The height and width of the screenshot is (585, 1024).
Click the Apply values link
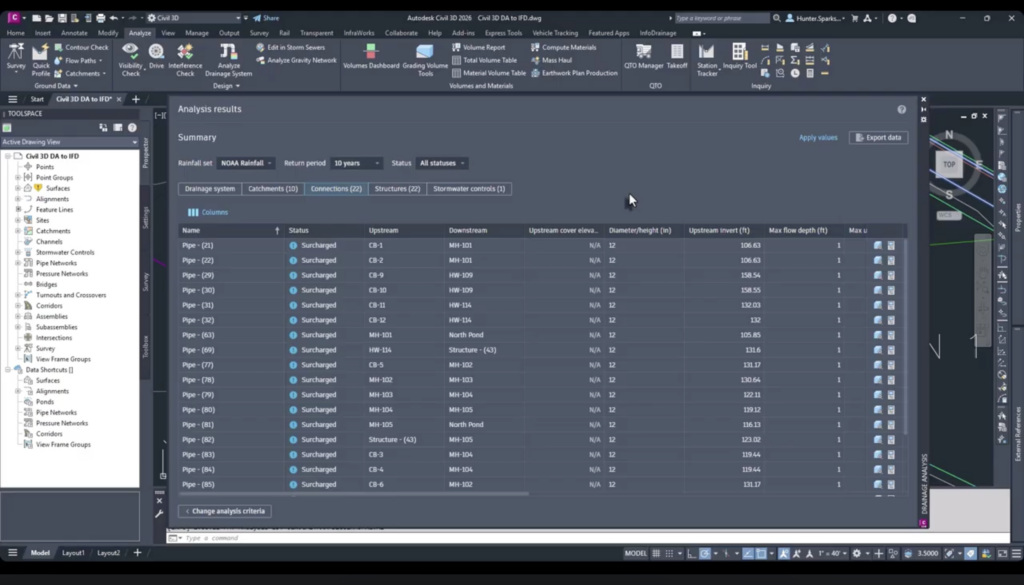pos(818,138)
